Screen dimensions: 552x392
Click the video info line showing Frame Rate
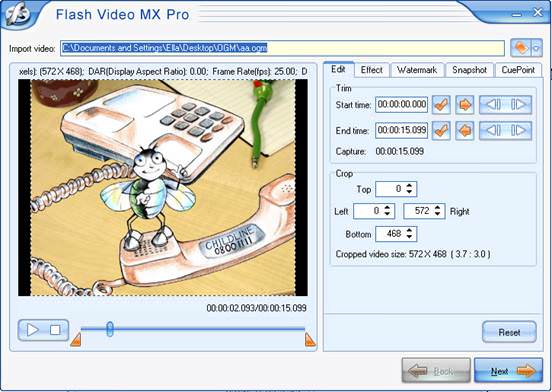point(163,72)
